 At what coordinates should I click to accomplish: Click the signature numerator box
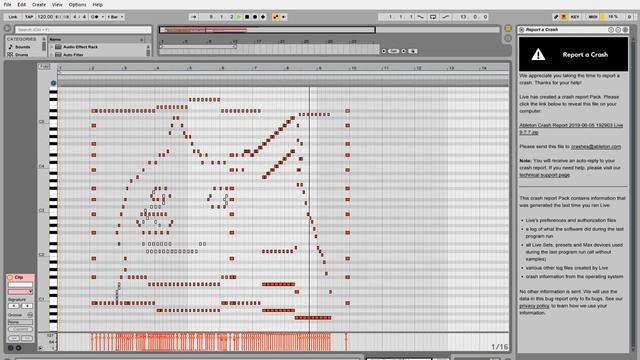point(14,306)
